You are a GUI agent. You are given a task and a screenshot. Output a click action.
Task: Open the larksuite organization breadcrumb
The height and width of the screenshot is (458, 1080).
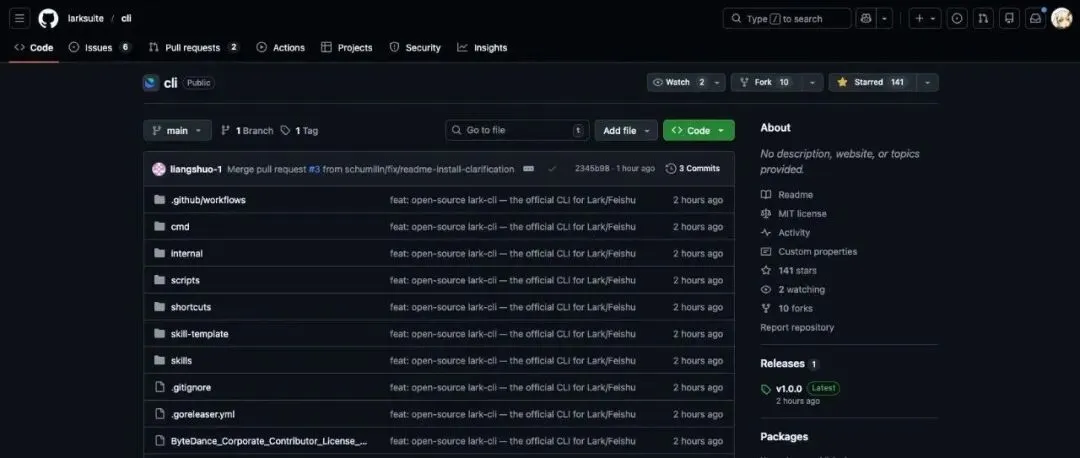(85, 19)
